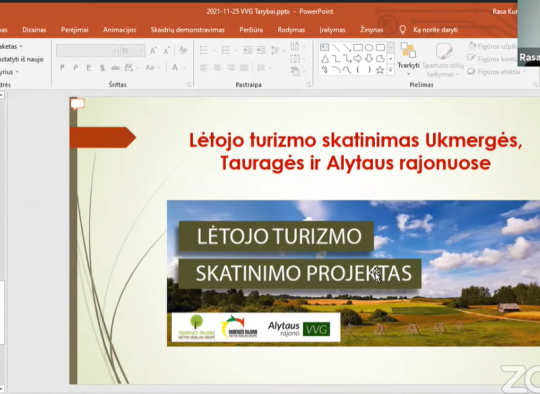Image resolution: width=540 pixels, height=394 pixels.
Task: Select the arrow line shape
Action: pyautogui.click(x=347, y=48)
